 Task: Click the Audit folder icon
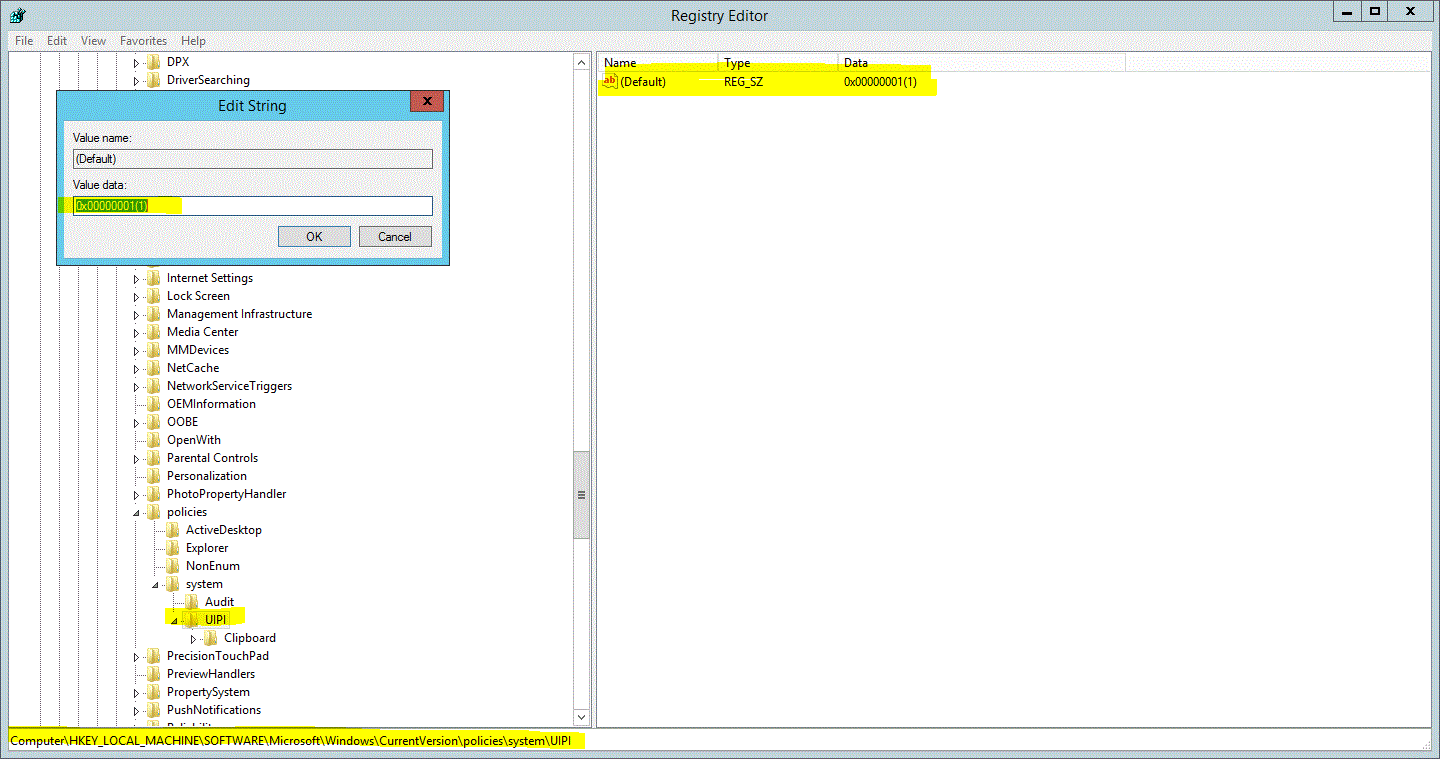click(x=192, y=602)
